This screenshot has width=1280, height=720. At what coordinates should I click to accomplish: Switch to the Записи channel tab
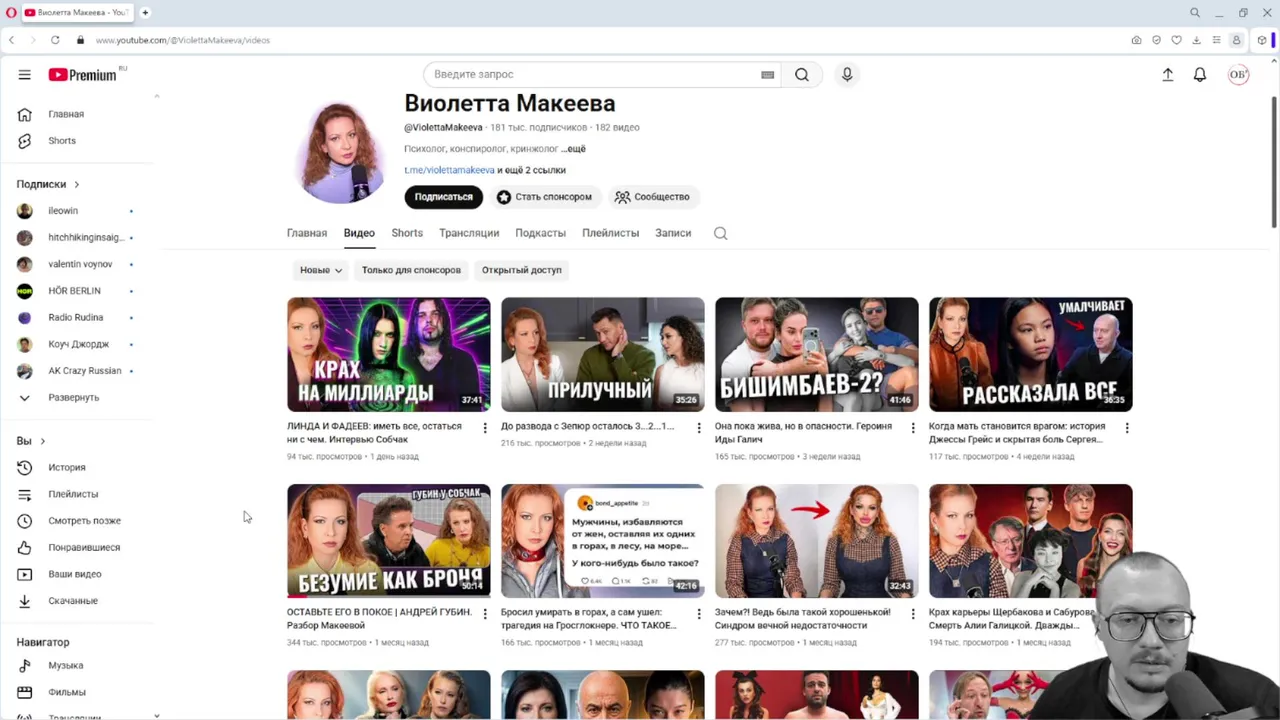tap(673, 233)
